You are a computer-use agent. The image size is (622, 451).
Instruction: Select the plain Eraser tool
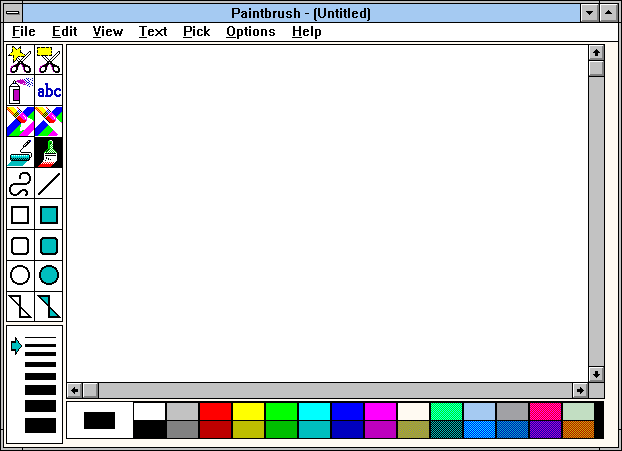49,121
